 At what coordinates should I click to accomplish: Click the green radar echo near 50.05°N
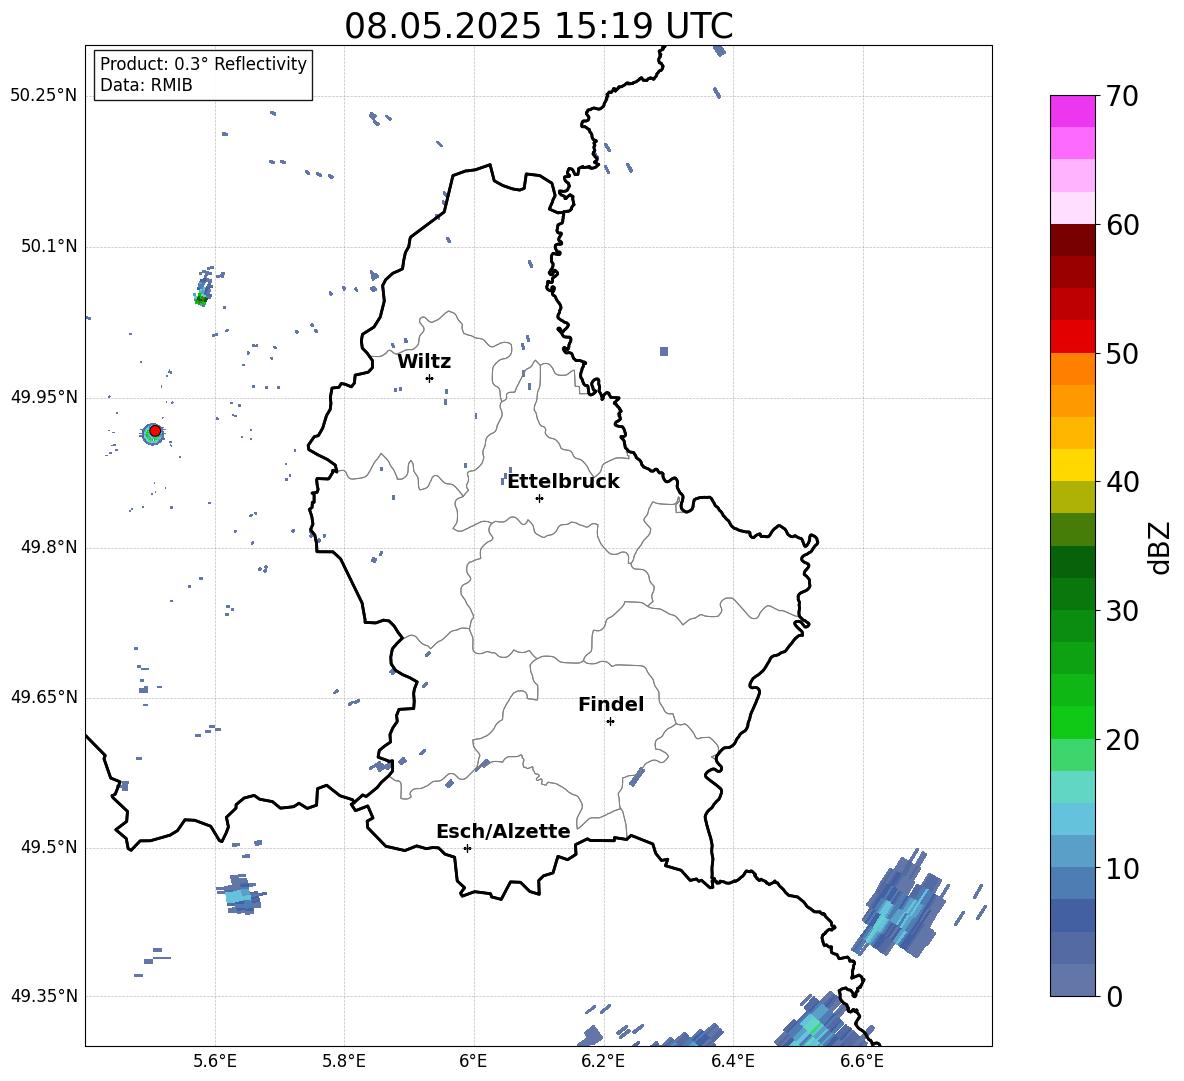click(201, 300)
